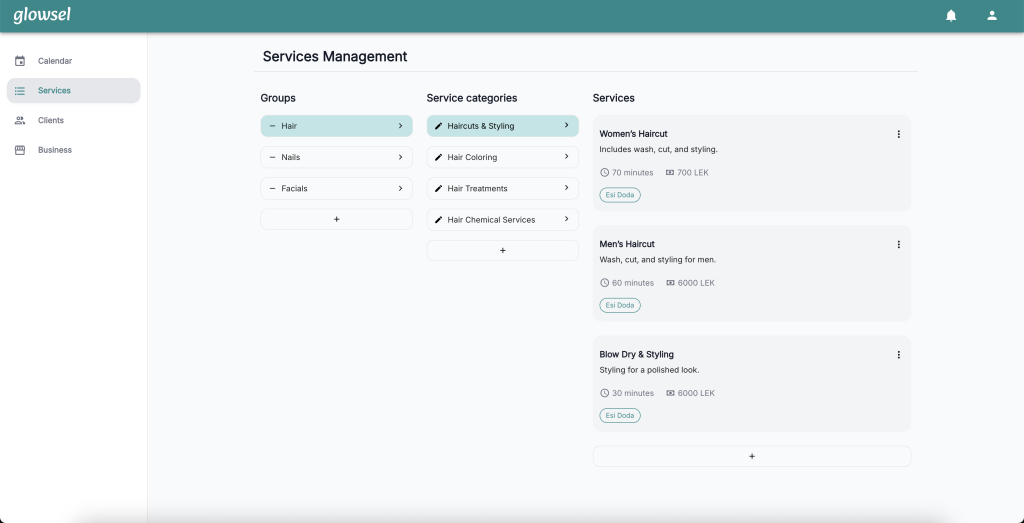The image size is (1024, 523).
Task: Expand Hair Coloring category arrow
Action: (566, 157)
